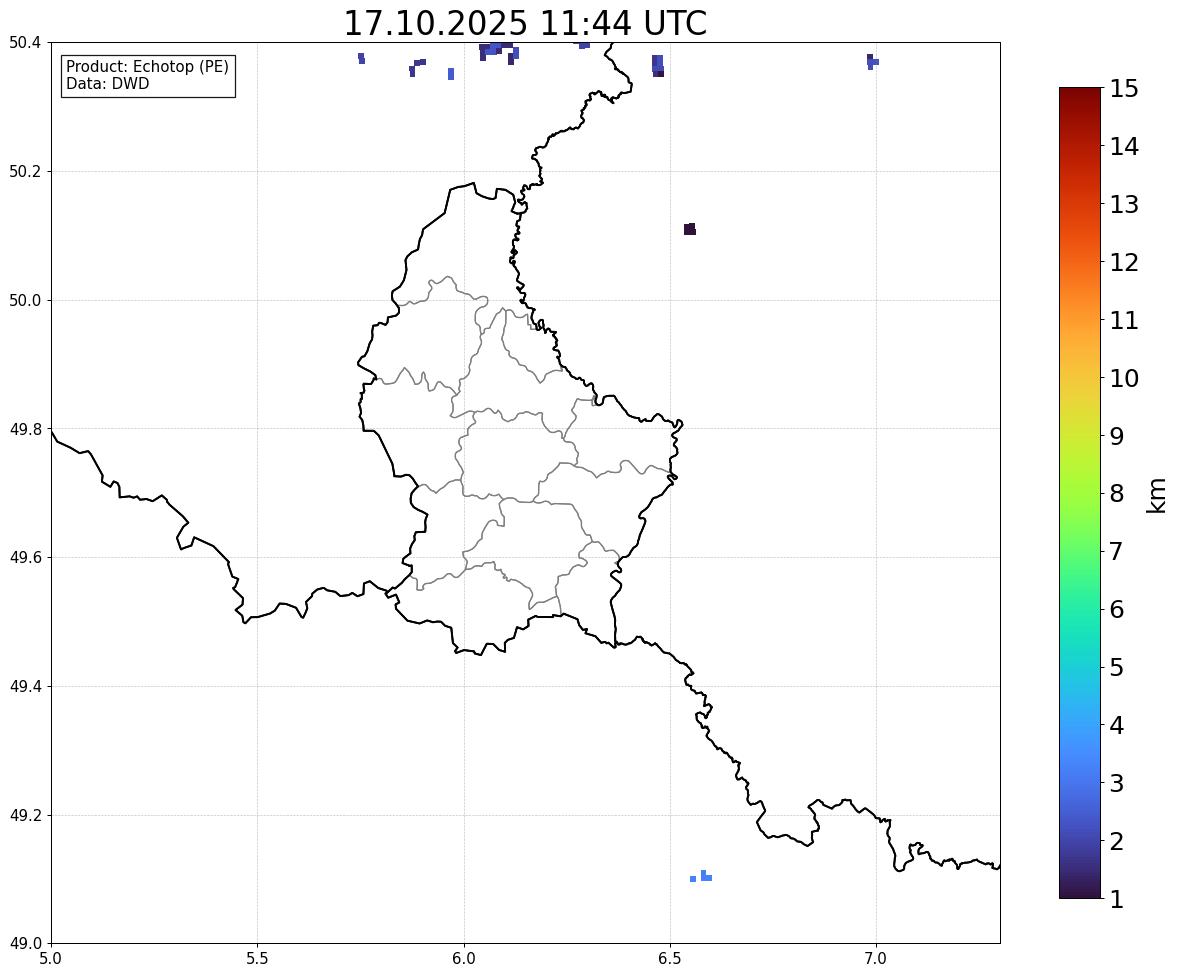Click the longitude axis label 6.0
Screen dimensions: 1178x976
464,959
